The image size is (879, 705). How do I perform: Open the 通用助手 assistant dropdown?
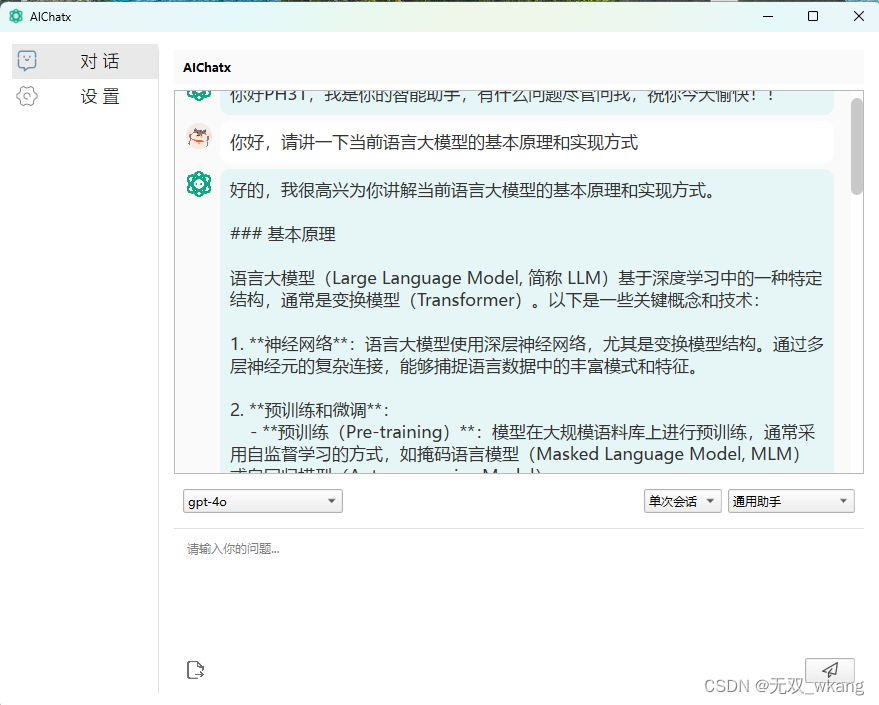790,500
